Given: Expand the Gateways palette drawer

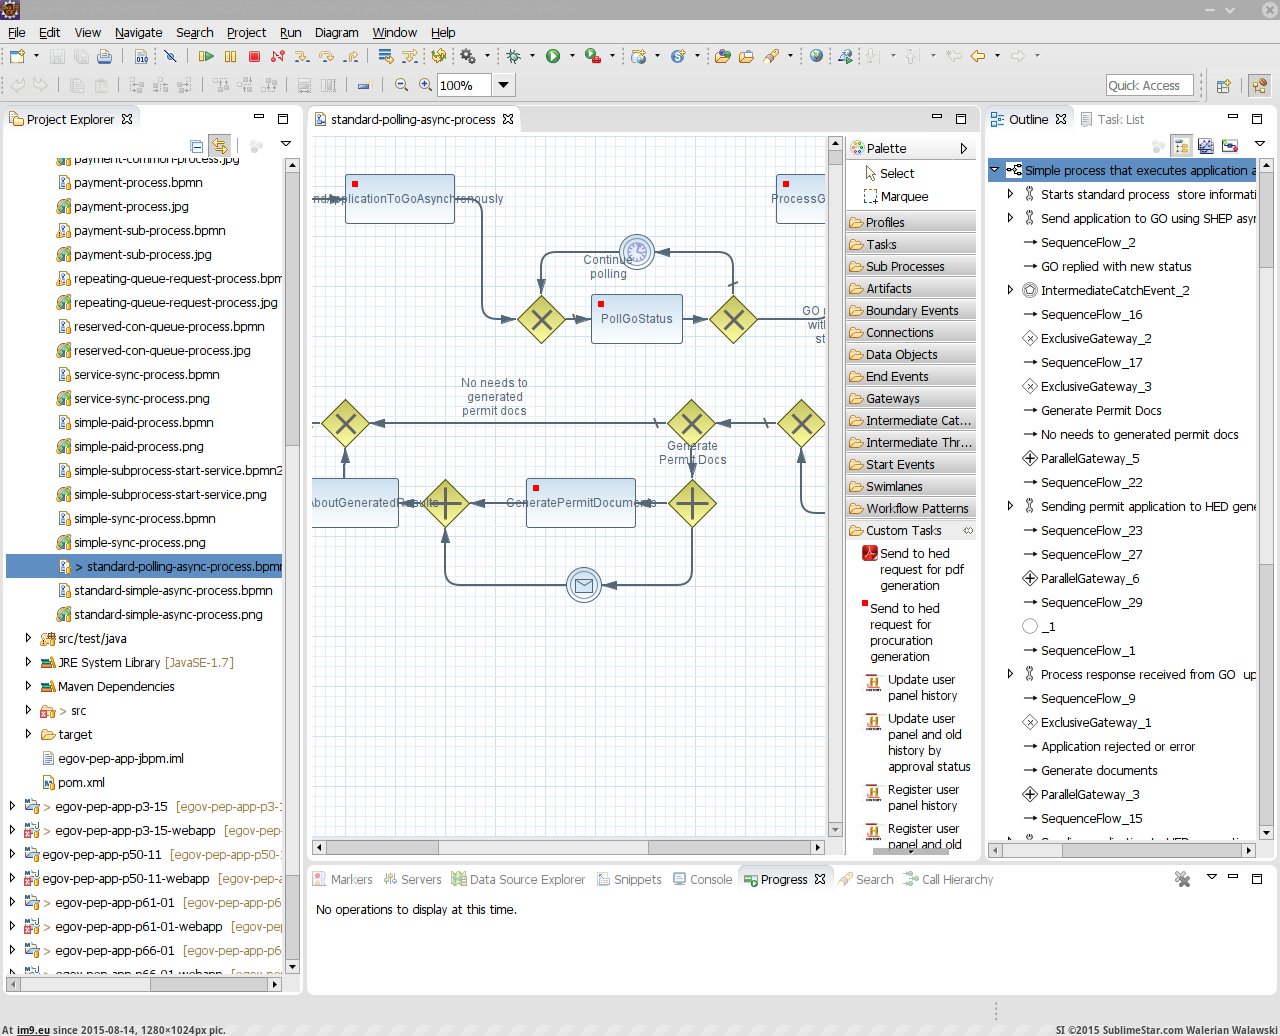Looking at the screenshot, I should coord(892,398).
